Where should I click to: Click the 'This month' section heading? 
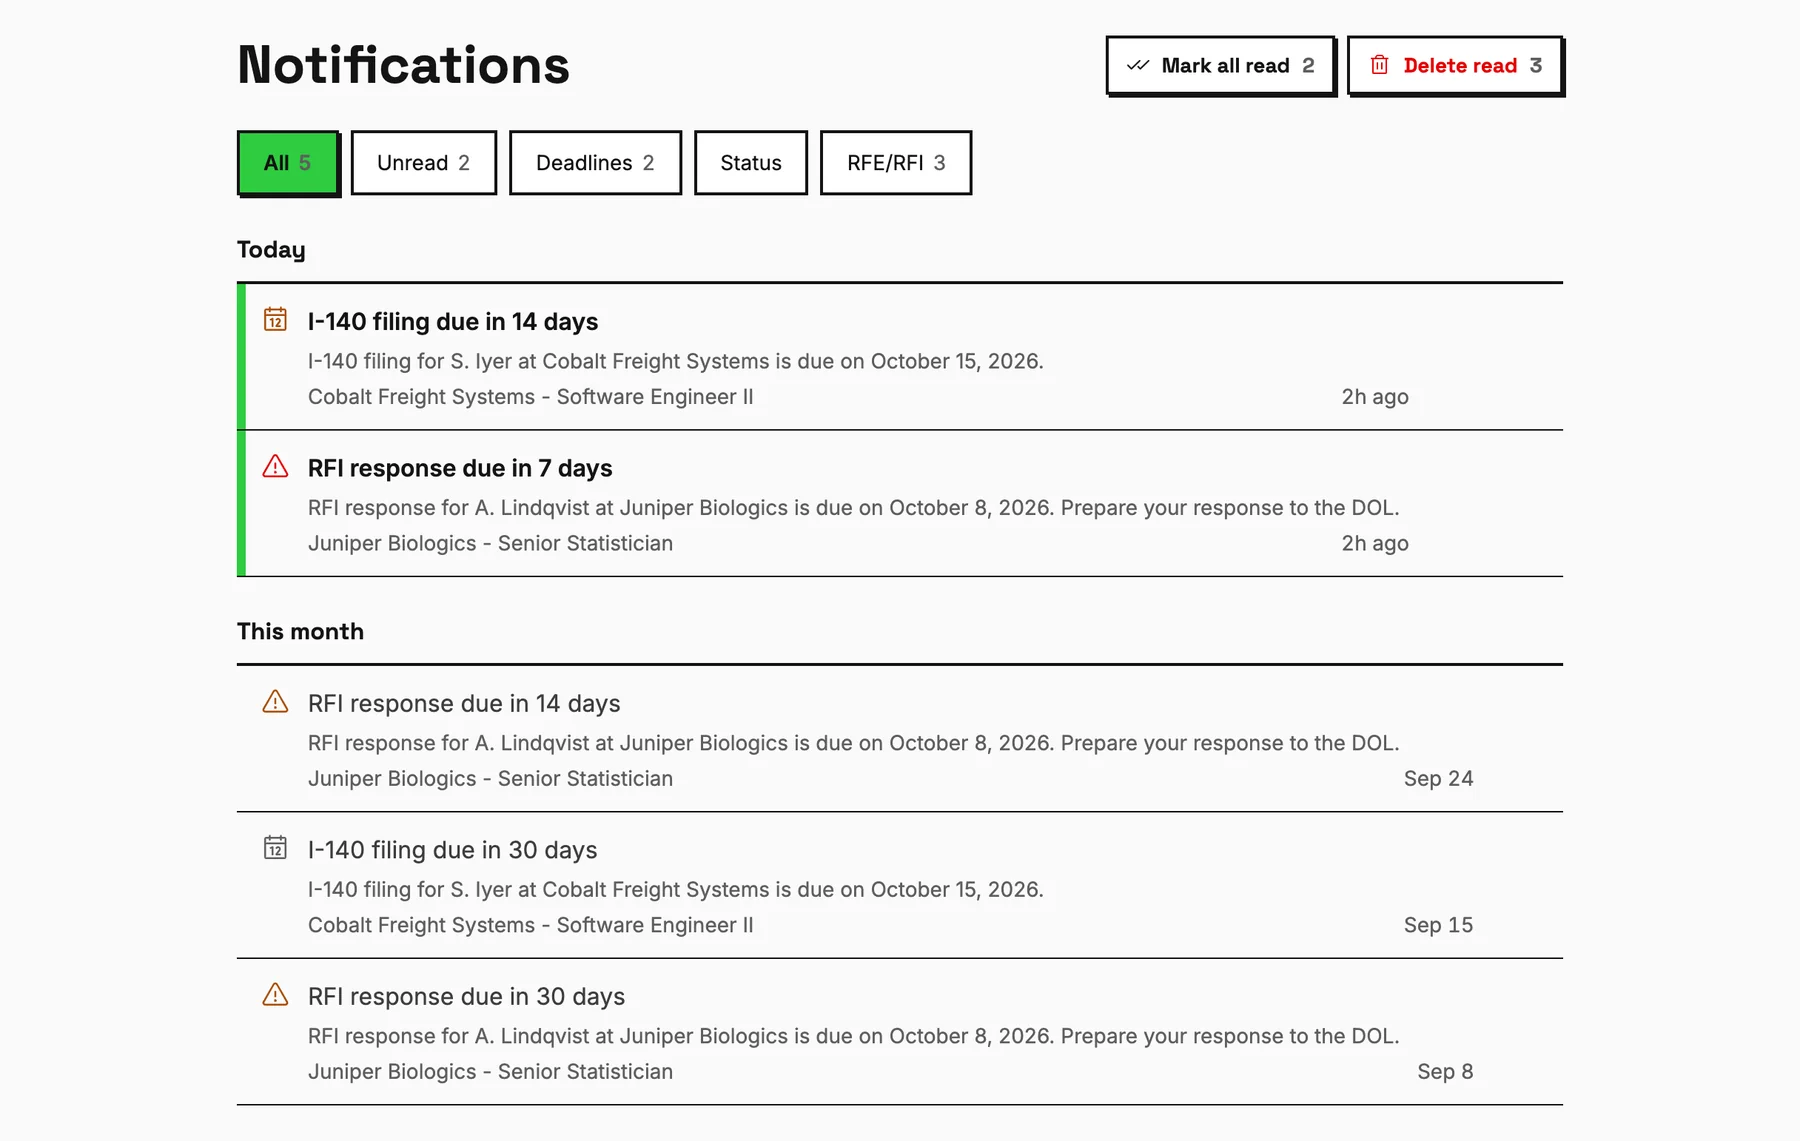pos(300,631)
